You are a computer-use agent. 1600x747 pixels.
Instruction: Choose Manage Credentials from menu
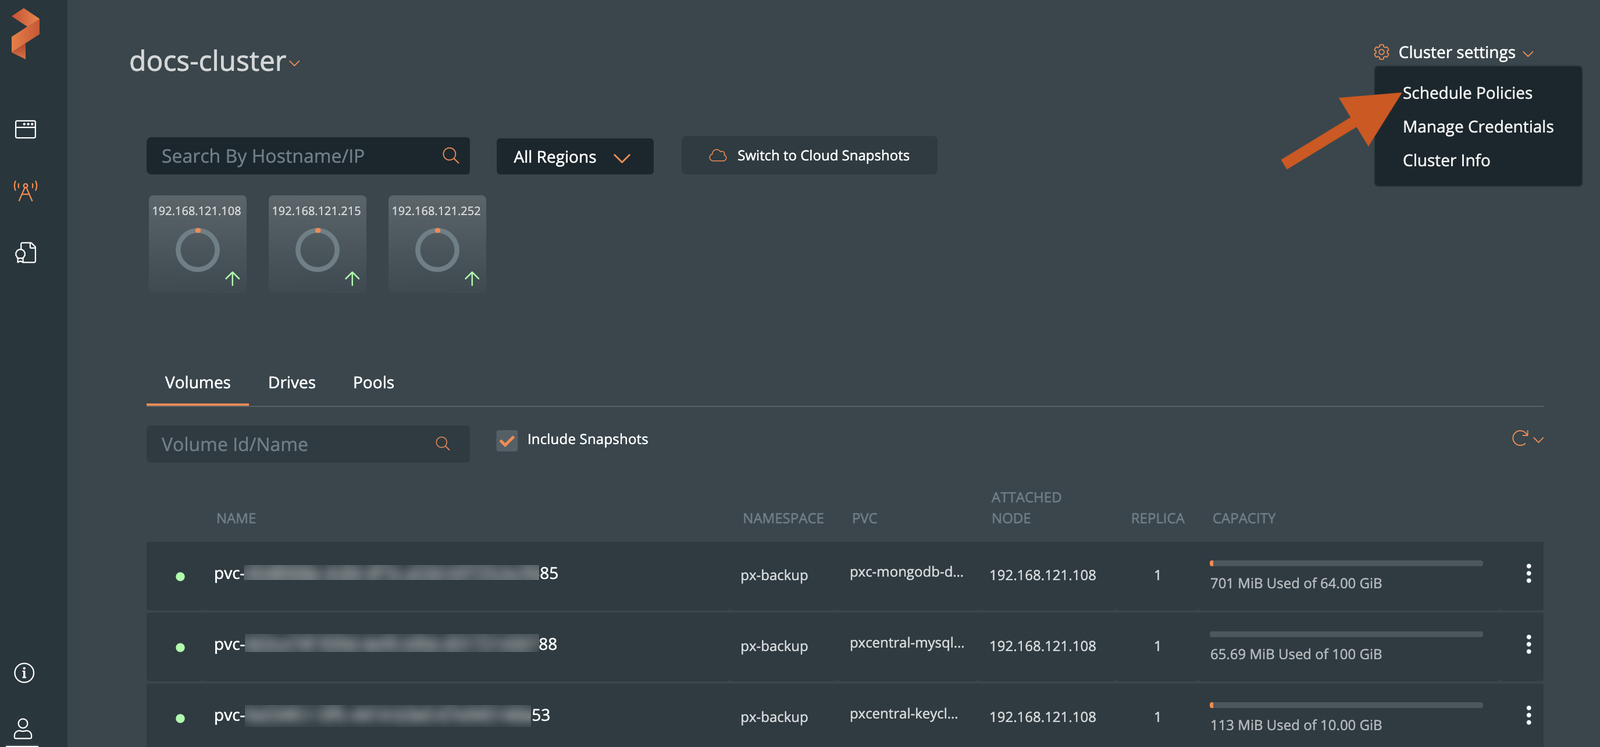[1477, 127]
